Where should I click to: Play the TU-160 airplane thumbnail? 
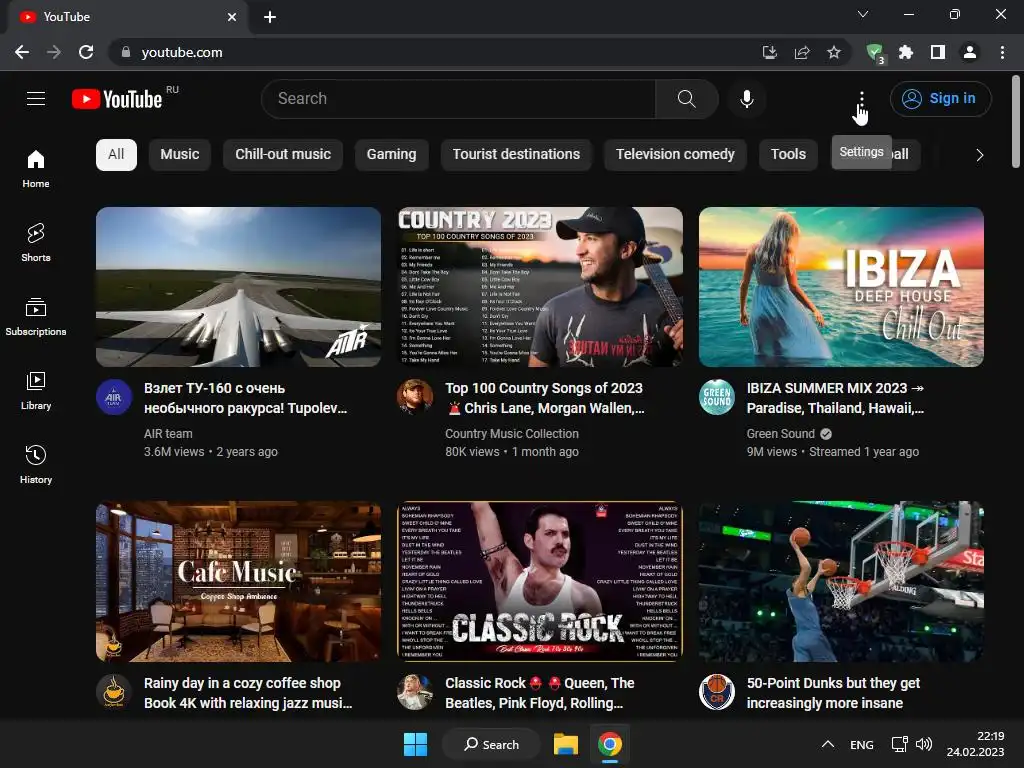tap(238, 287)
